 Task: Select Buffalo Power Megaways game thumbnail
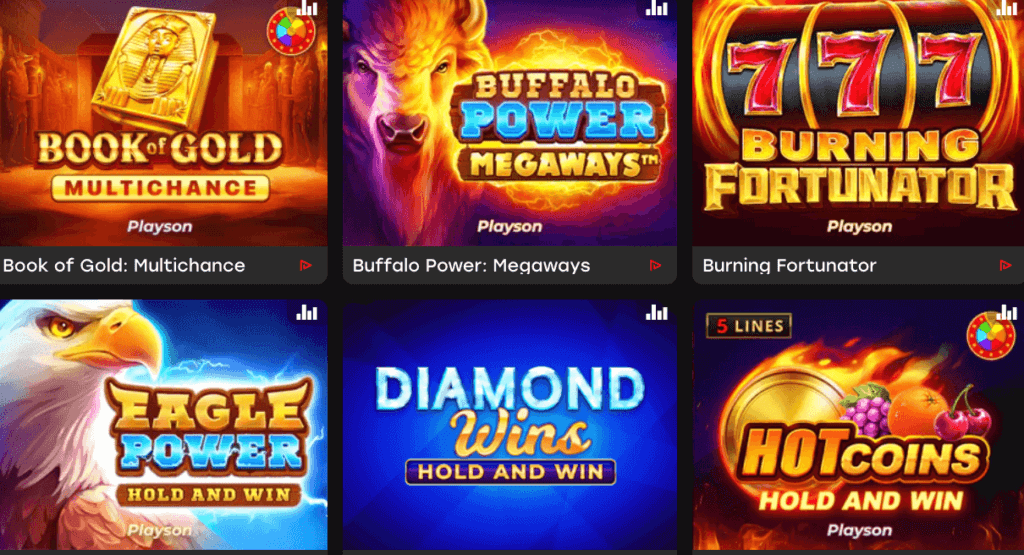coord(510,123)
